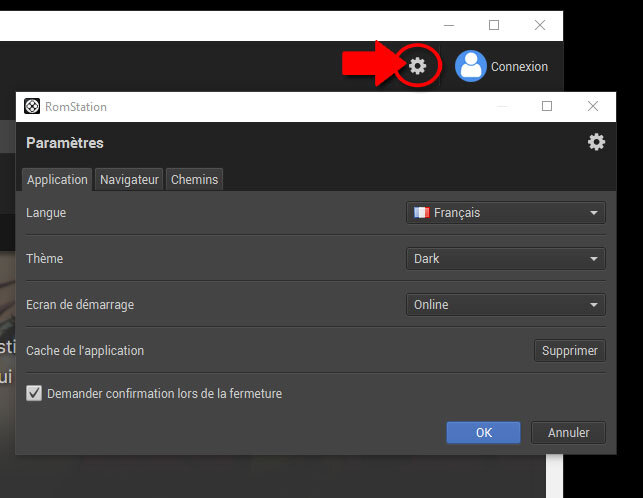Screen dimensions: 643x498
Task: Close the main application window
Action: click(x=540, y=25)
